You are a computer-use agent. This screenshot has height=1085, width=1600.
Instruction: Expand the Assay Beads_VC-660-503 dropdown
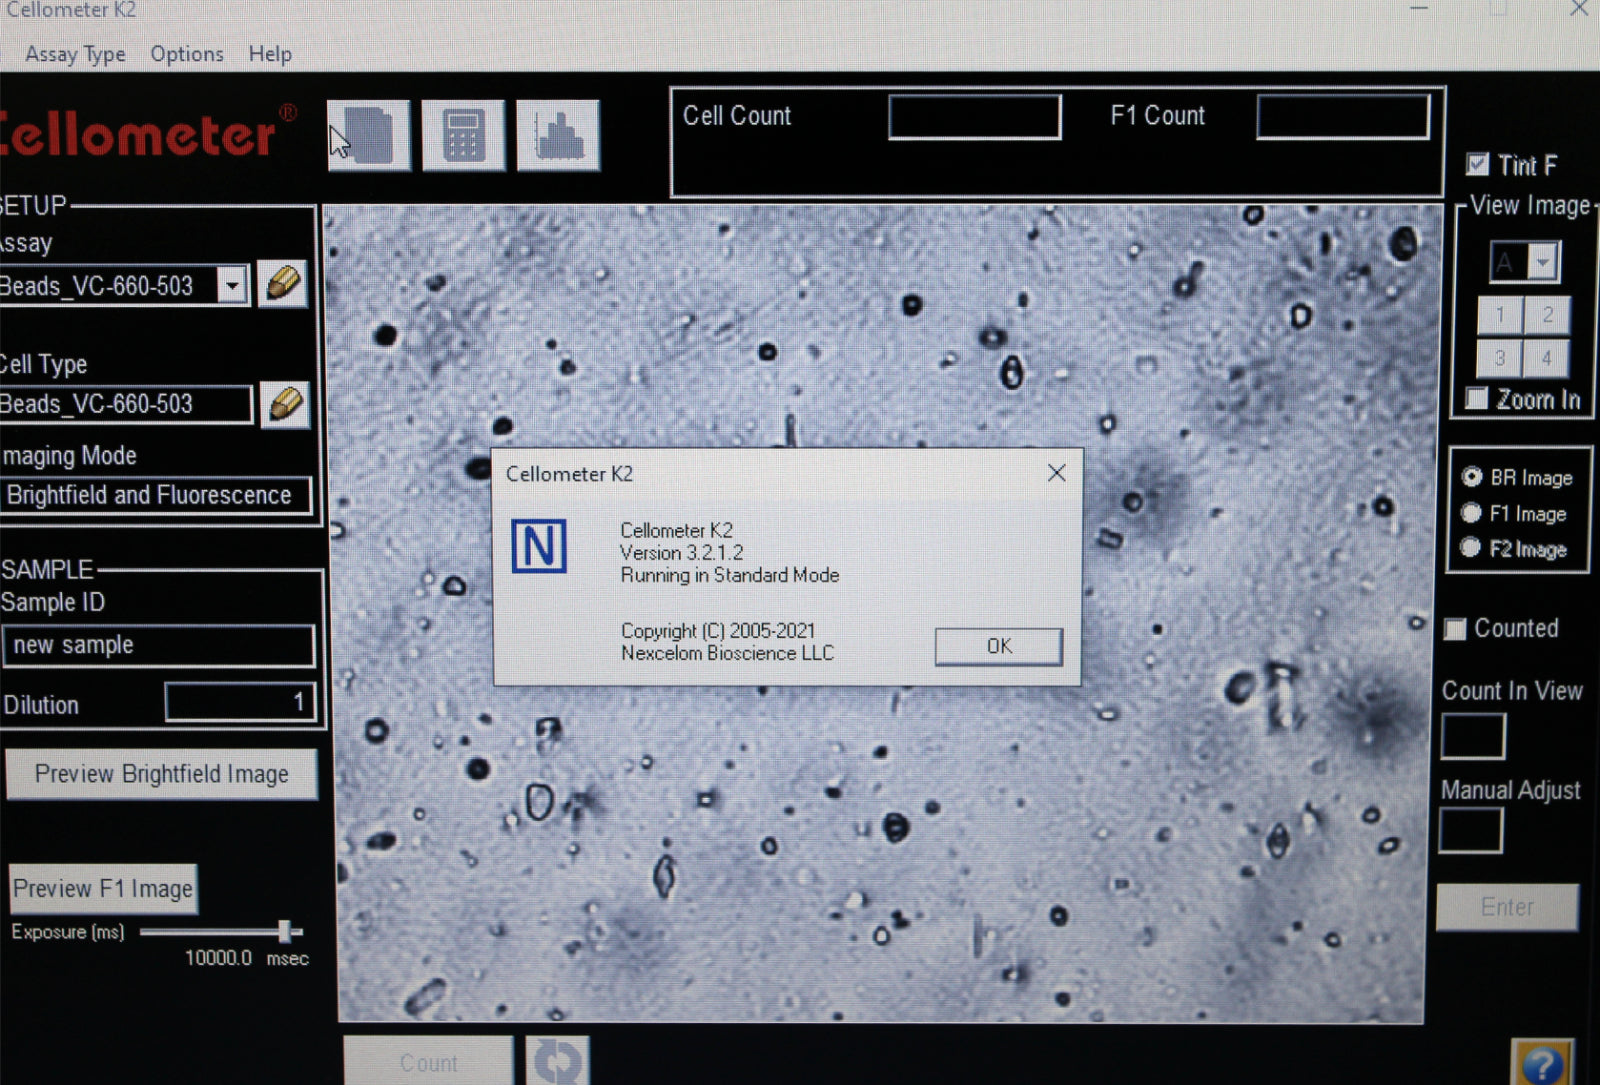click(x=232, y=286)
